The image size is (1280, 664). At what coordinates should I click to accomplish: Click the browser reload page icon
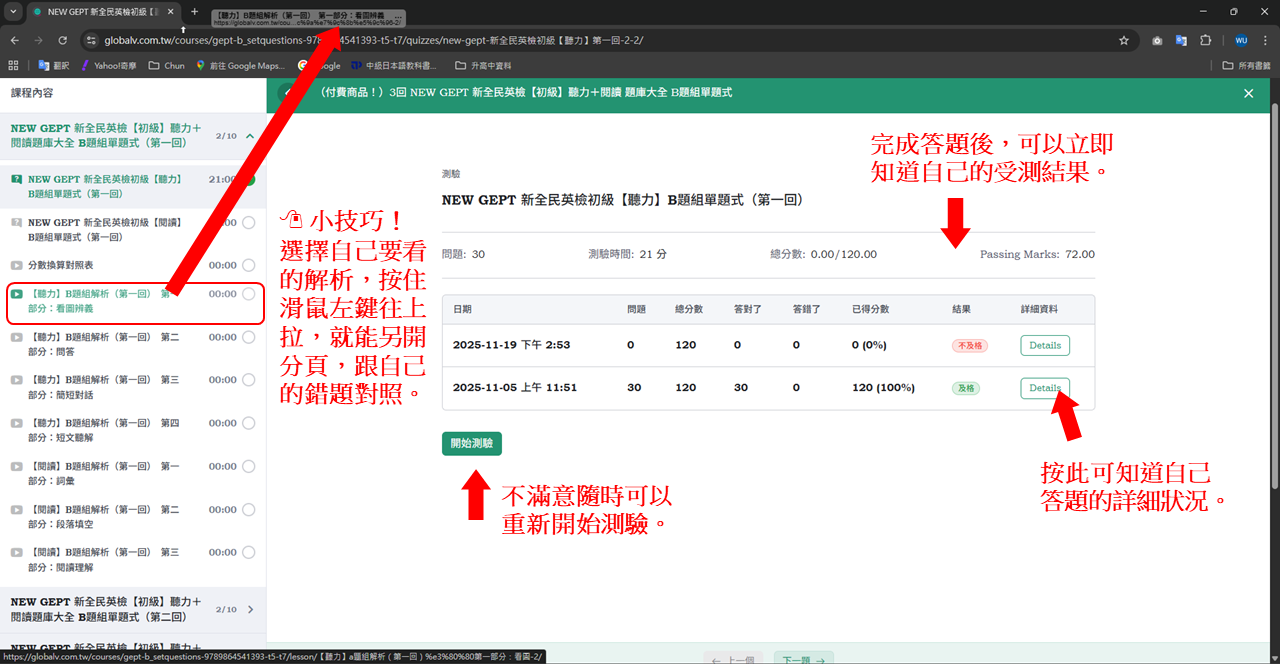tap(63, 40)
